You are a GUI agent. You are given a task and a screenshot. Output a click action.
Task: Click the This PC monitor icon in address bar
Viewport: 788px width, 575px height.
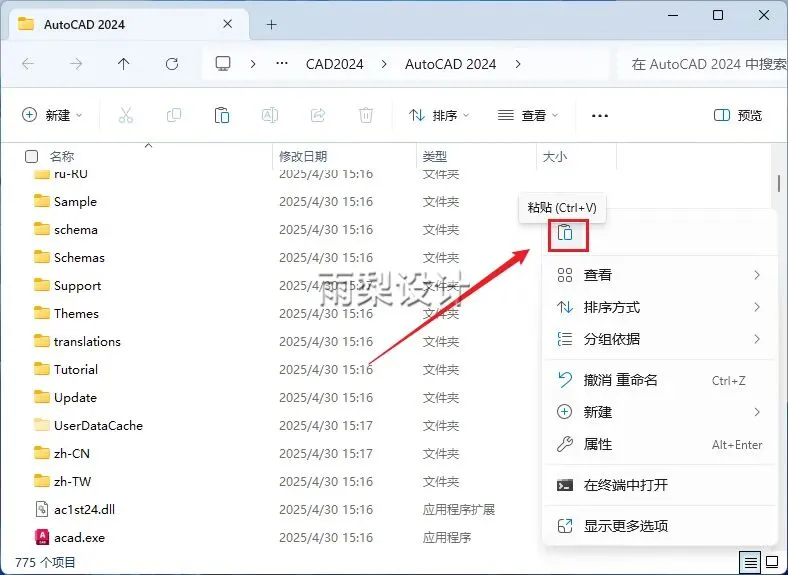[223, 64]
